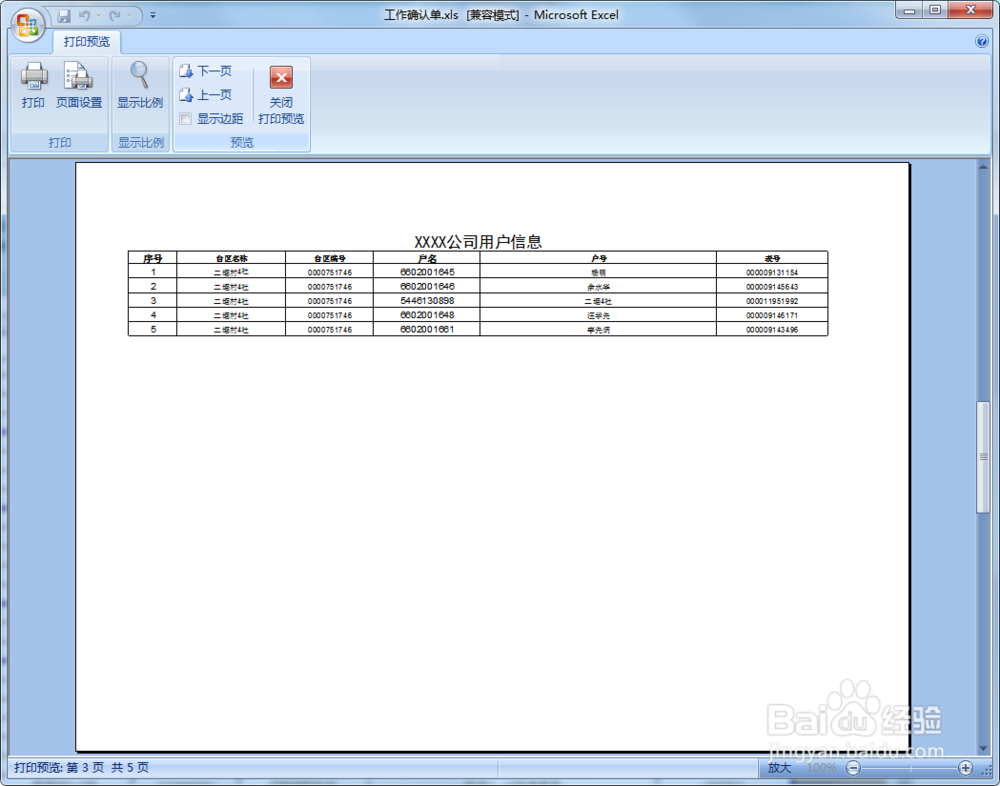Click cell 5446130898

[427, 300]
